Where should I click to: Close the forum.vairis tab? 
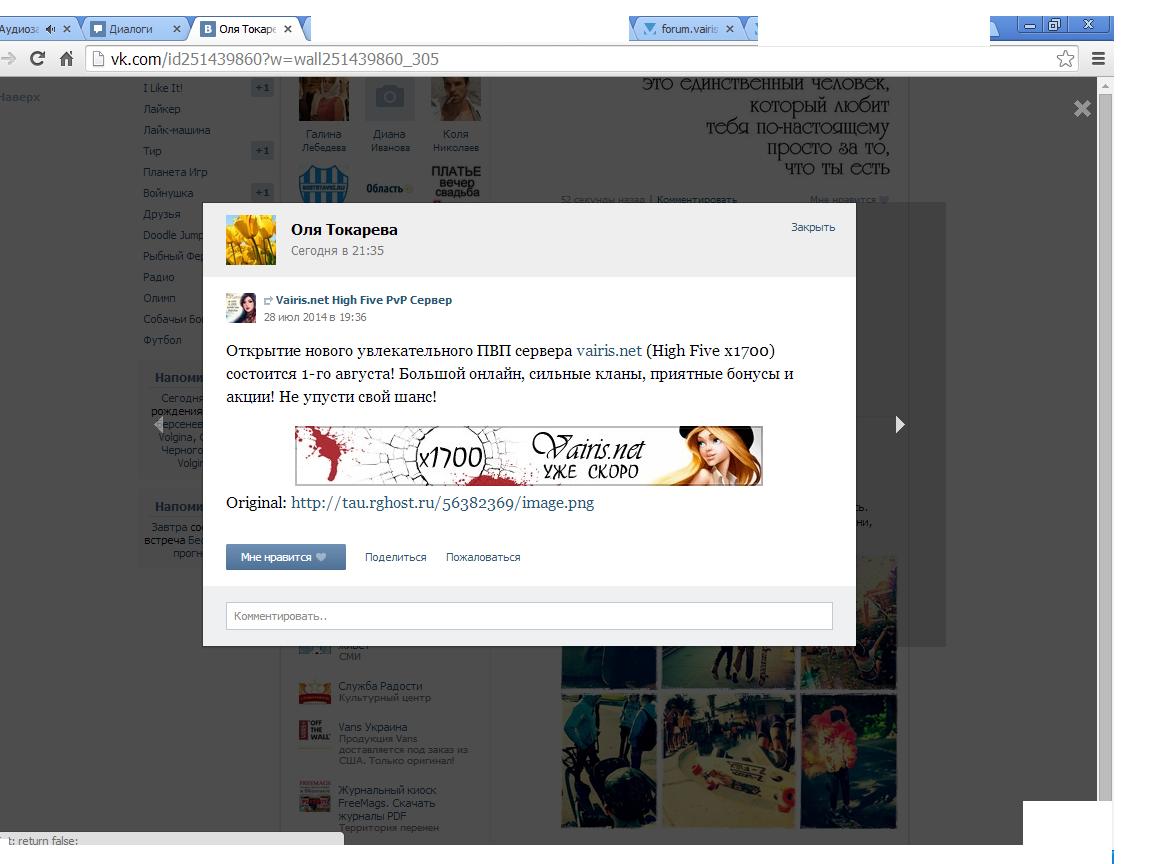(730, 29)
